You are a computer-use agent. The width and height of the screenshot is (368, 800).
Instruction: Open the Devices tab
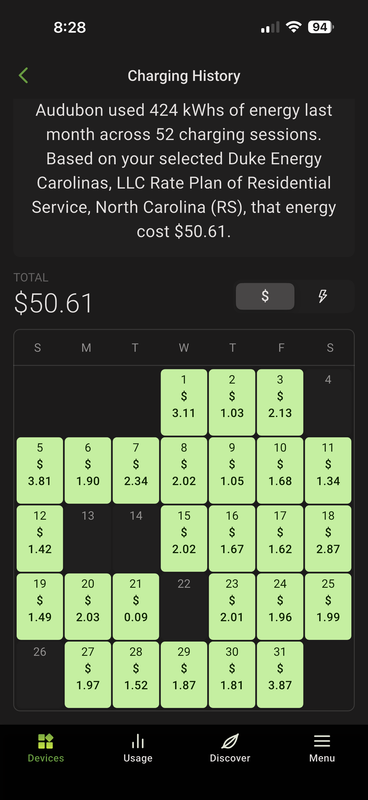[46, 748]
